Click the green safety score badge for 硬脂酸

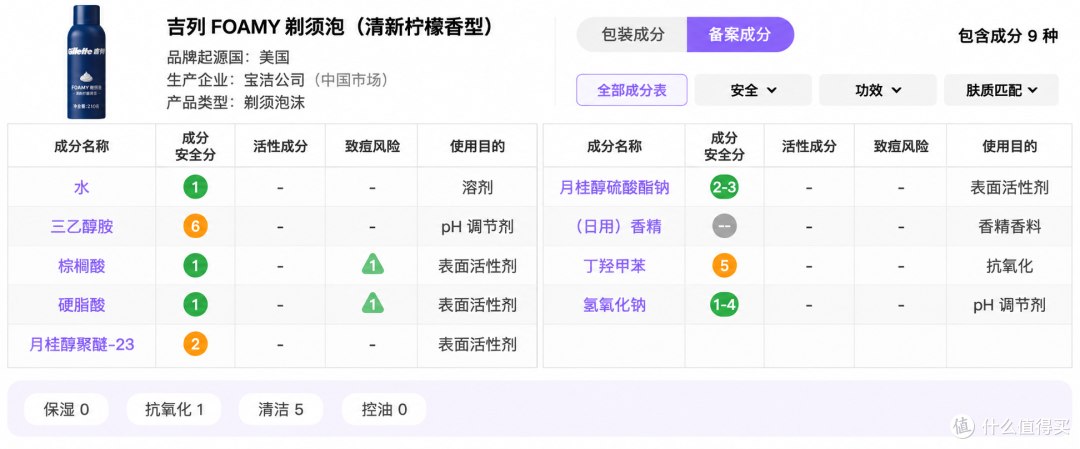click(195, 304)
